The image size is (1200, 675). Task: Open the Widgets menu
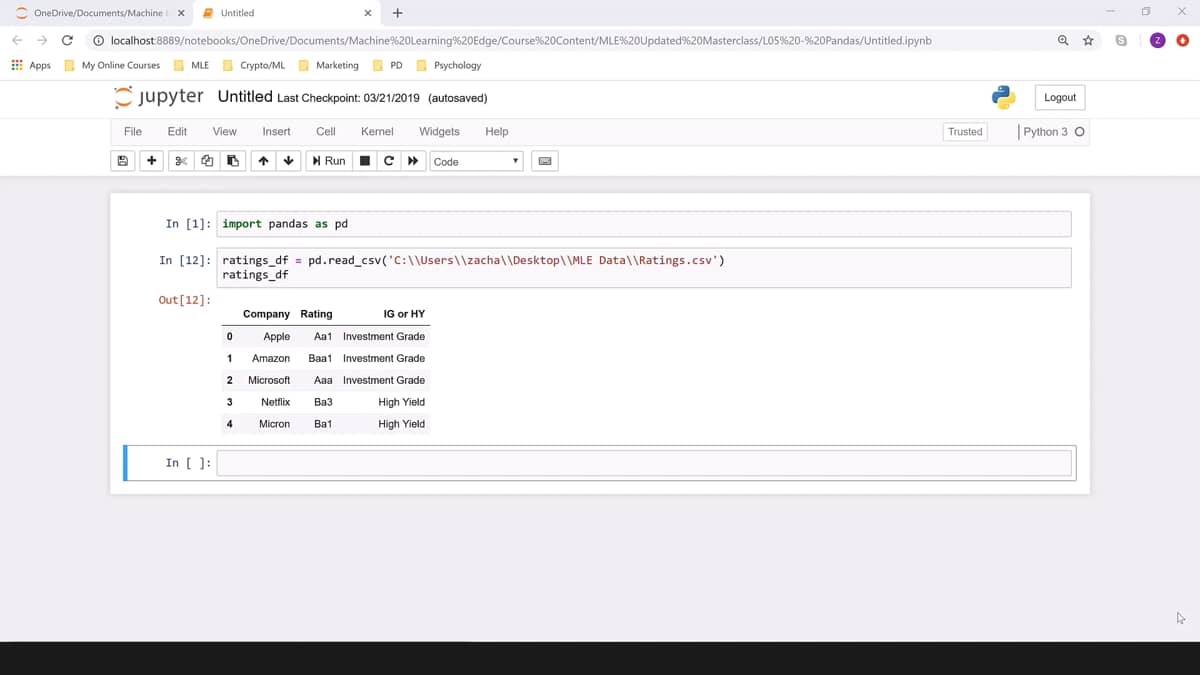point(439,131)
